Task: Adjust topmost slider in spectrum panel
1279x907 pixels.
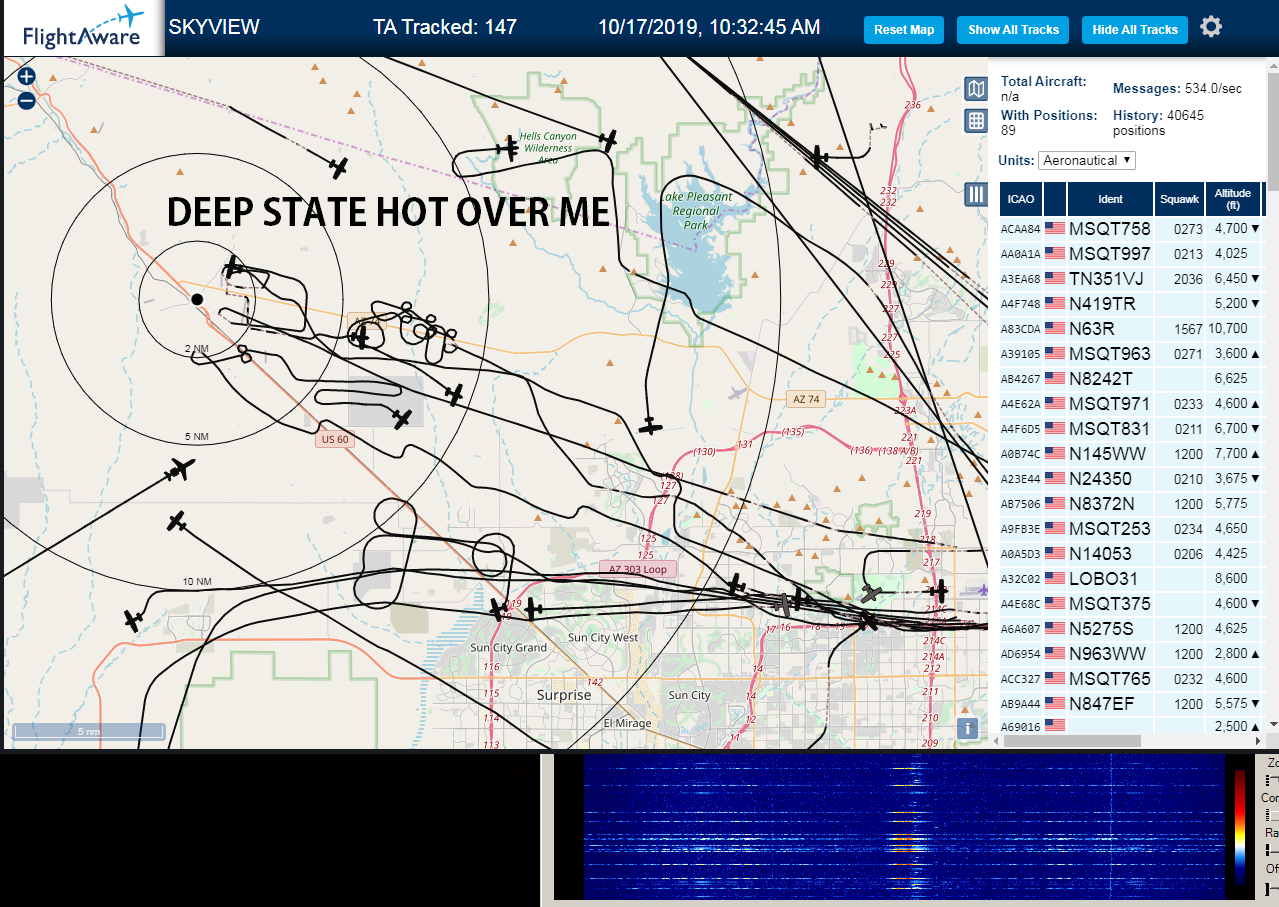Action: [x=1271, y=780]
